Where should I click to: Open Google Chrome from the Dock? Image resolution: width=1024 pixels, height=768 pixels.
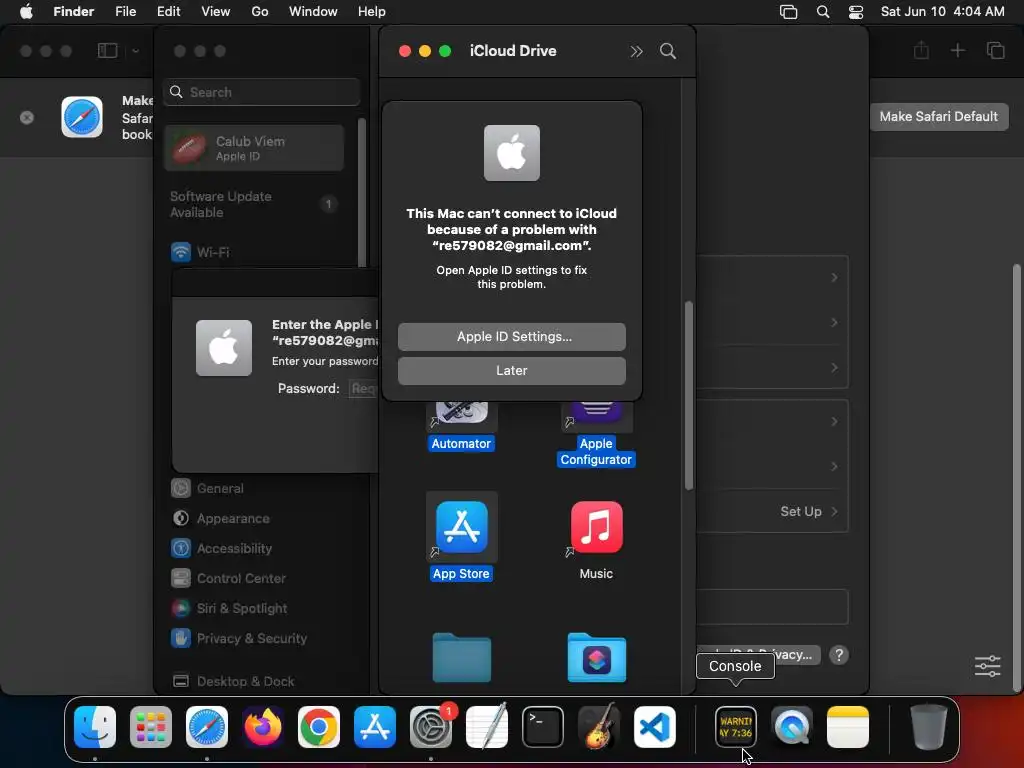point(319,727)
